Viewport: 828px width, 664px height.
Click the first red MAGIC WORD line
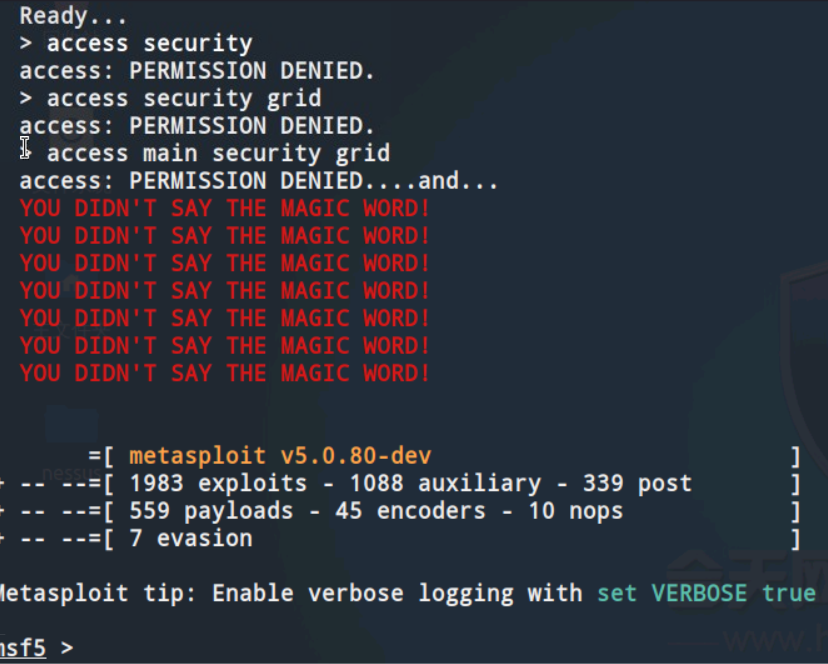(225, 209)
